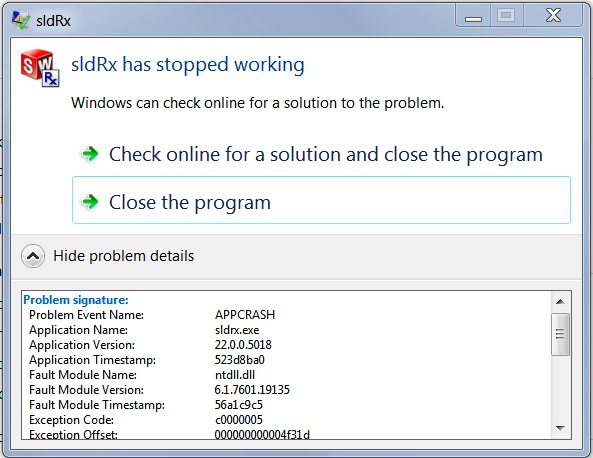Viewport: 593px width, 458px height.
Task: Select timestamp value 56a1c9c5
Action: [x=238, y=405]
